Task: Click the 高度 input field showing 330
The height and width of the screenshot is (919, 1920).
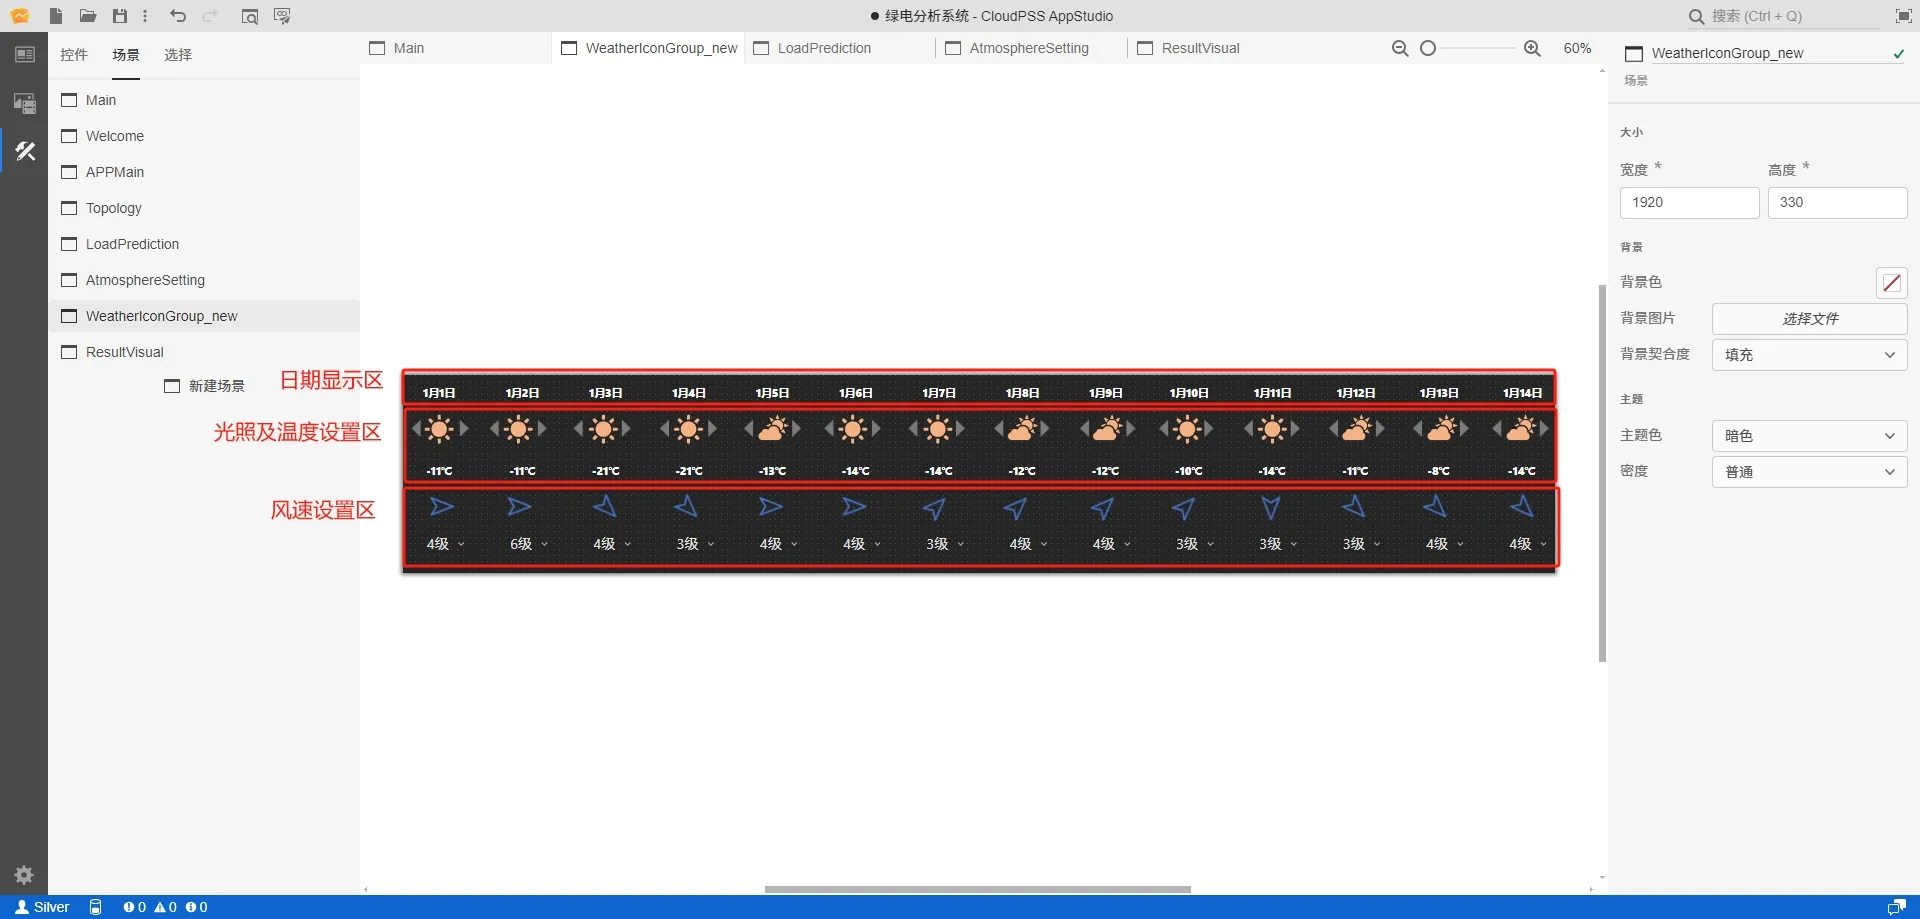Action: coord(1837,203)
